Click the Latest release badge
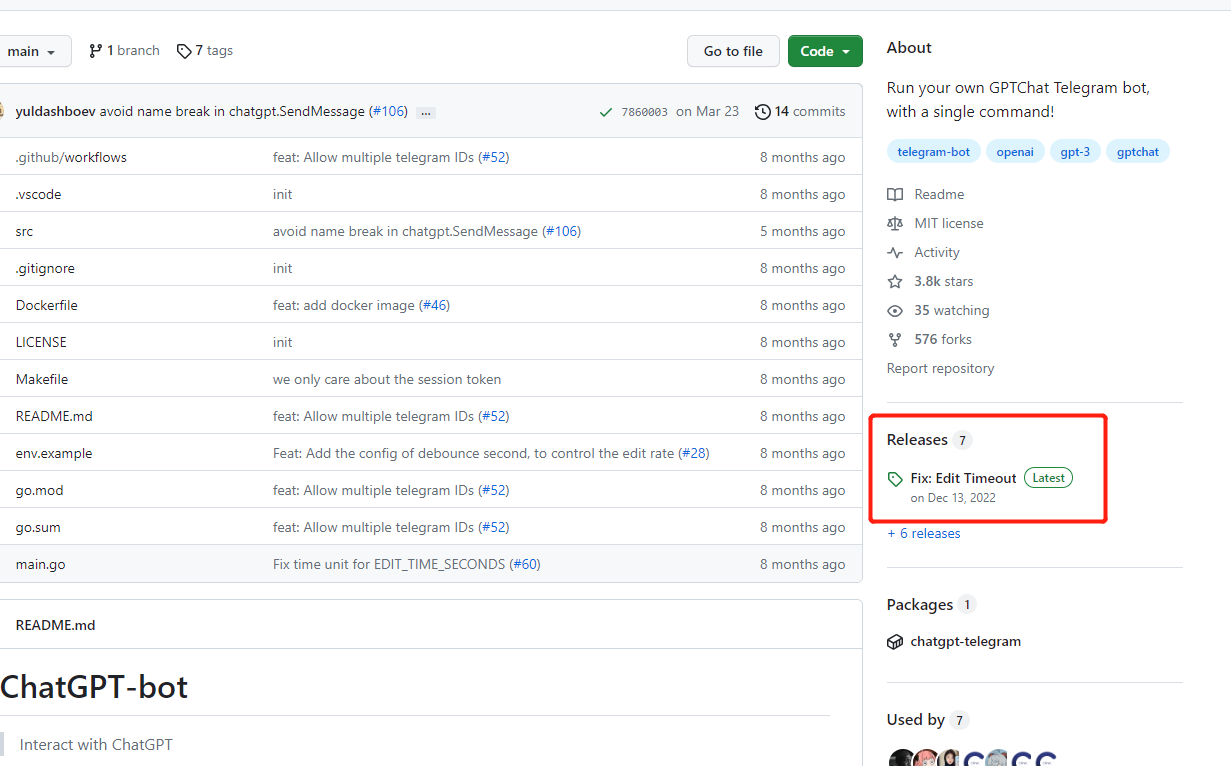 [x=1048, y=478]
